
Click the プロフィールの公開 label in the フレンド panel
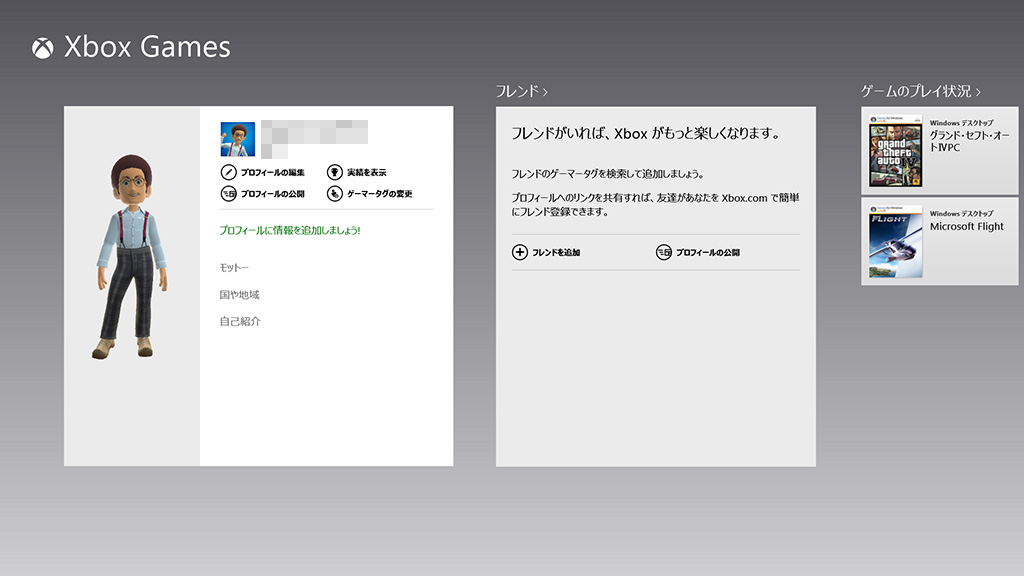tap(707, 252)
